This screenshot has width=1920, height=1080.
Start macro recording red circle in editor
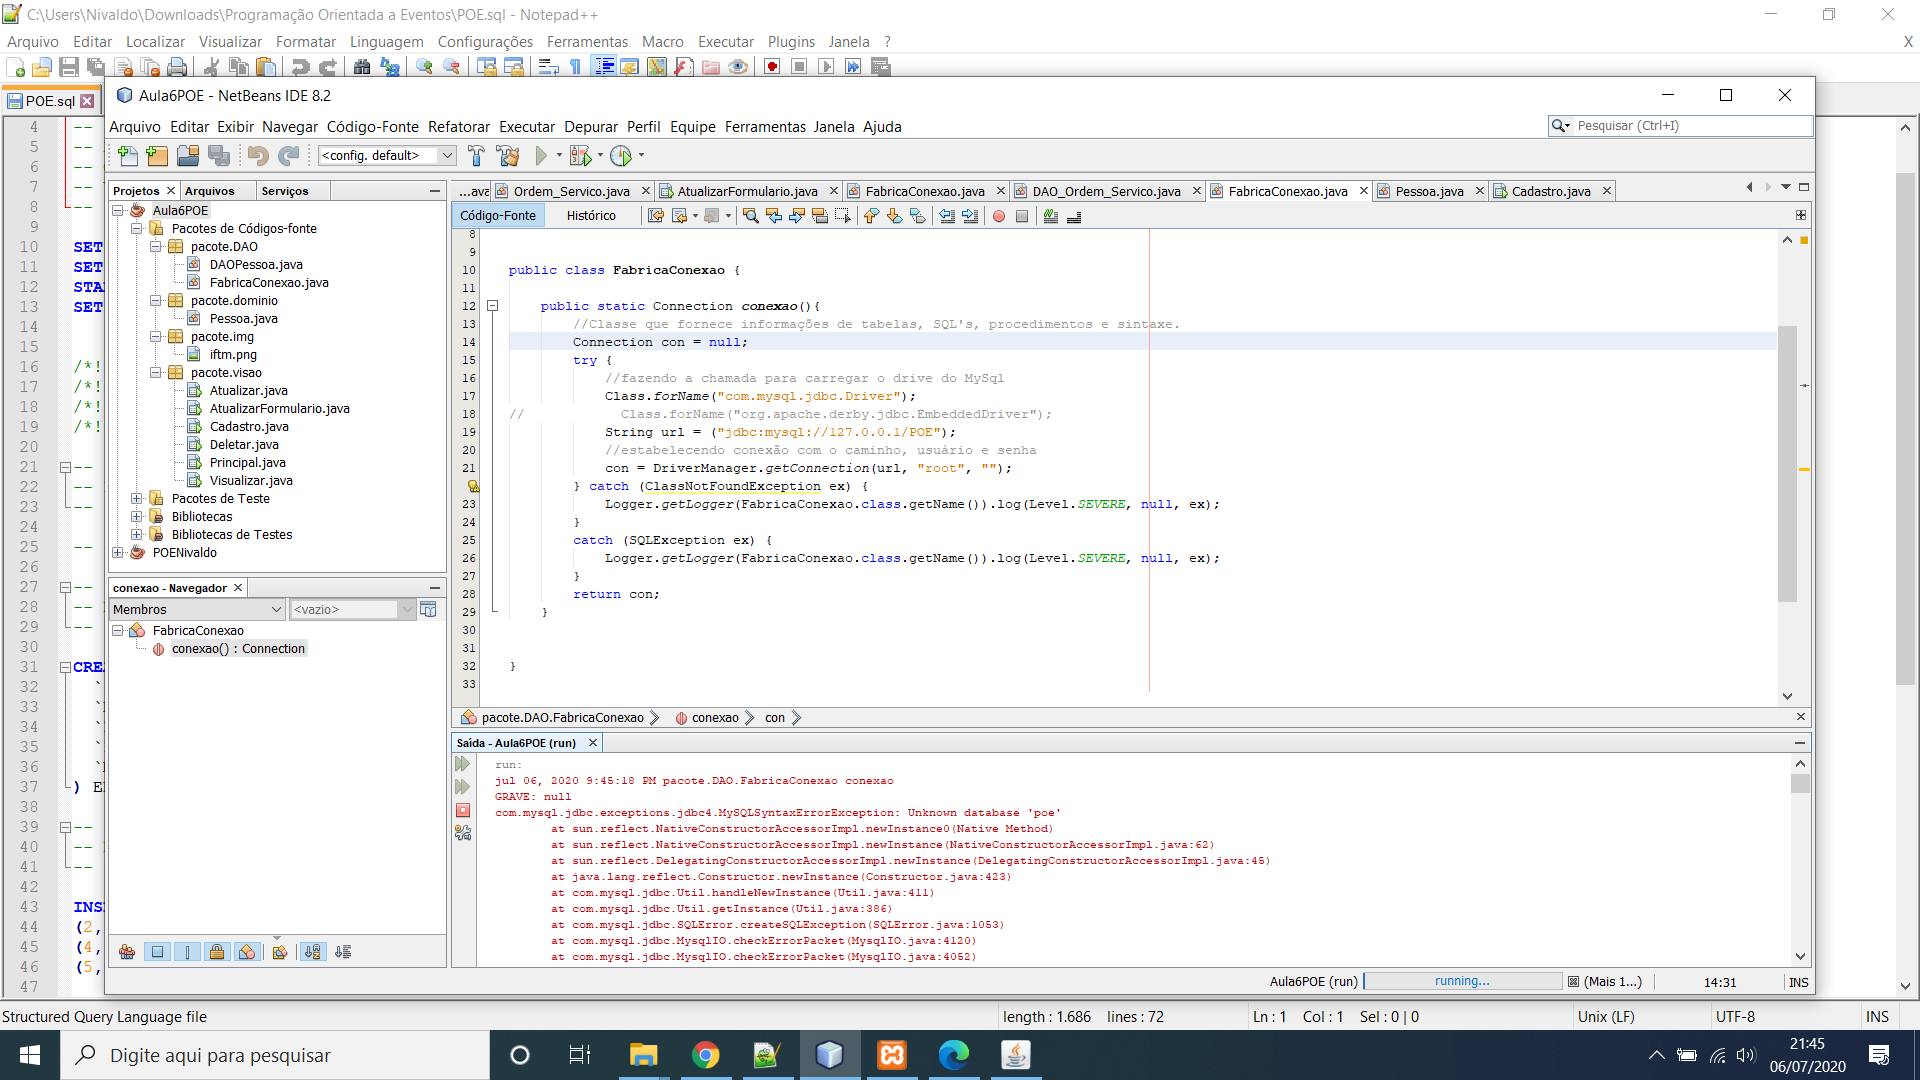(998, 216)
